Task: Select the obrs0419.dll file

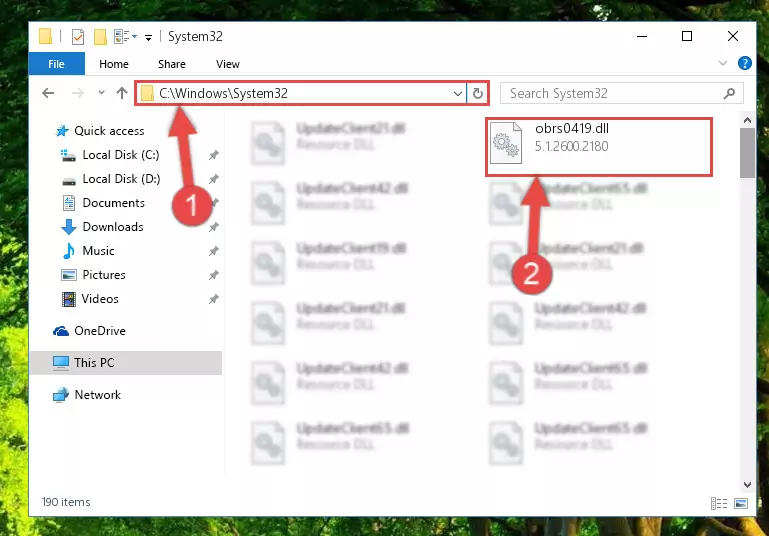Action: pos(599,147)
